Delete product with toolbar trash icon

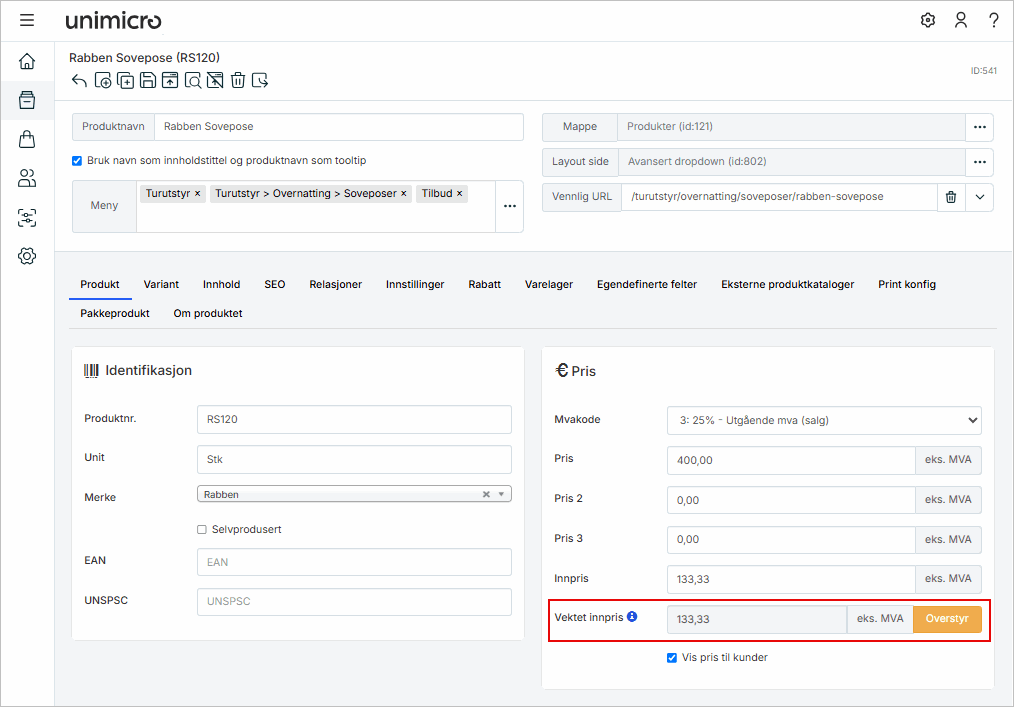[x=238, y=80]
